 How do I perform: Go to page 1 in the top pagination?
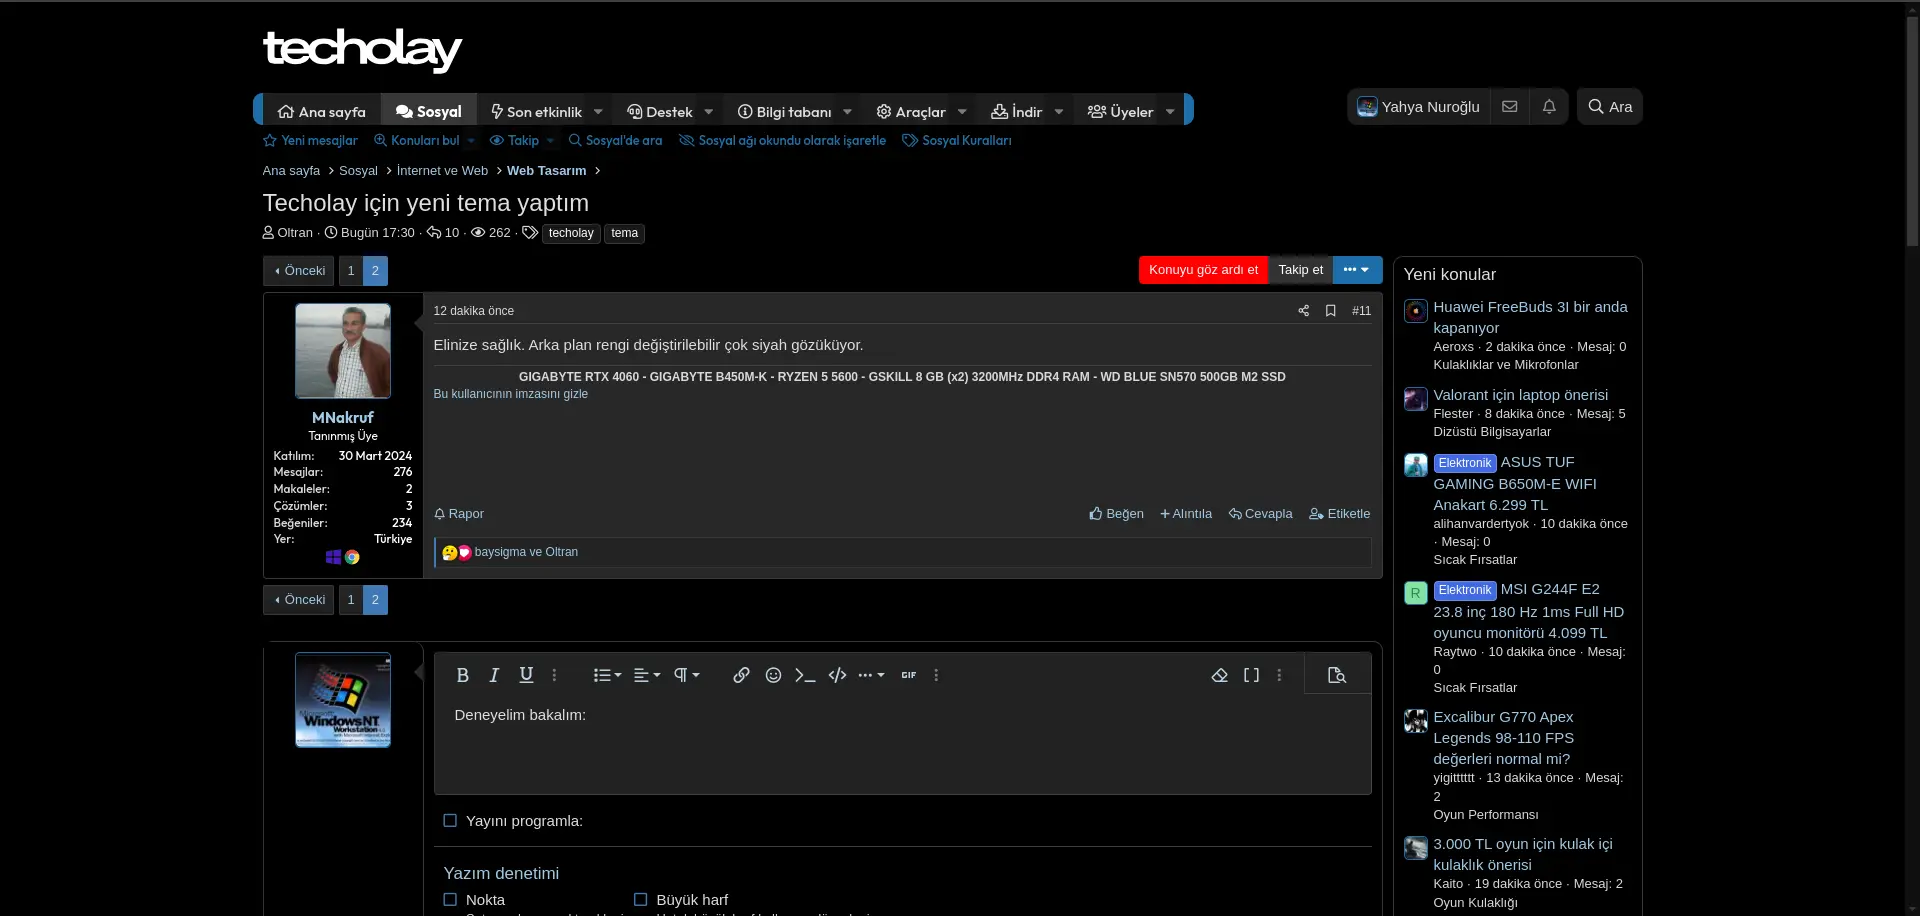(351, 271)
